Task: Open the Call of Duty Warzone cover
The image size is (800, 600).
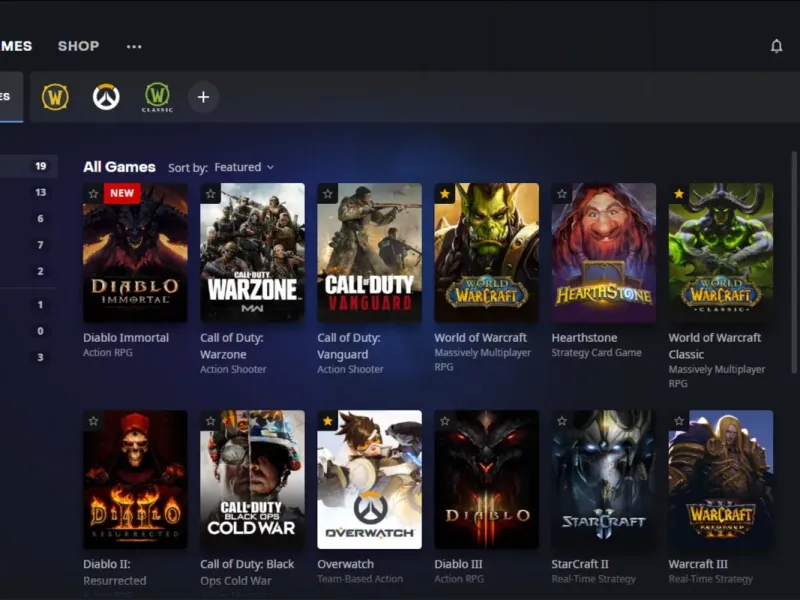Action: click(x=253, y=253)
